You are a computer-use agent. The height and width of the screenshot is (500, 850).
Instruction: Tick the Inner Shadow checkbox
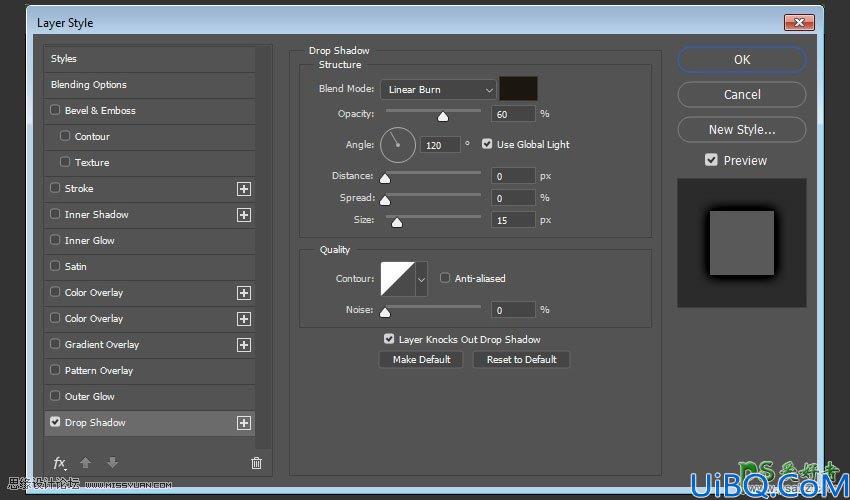[x=55, y=214]
